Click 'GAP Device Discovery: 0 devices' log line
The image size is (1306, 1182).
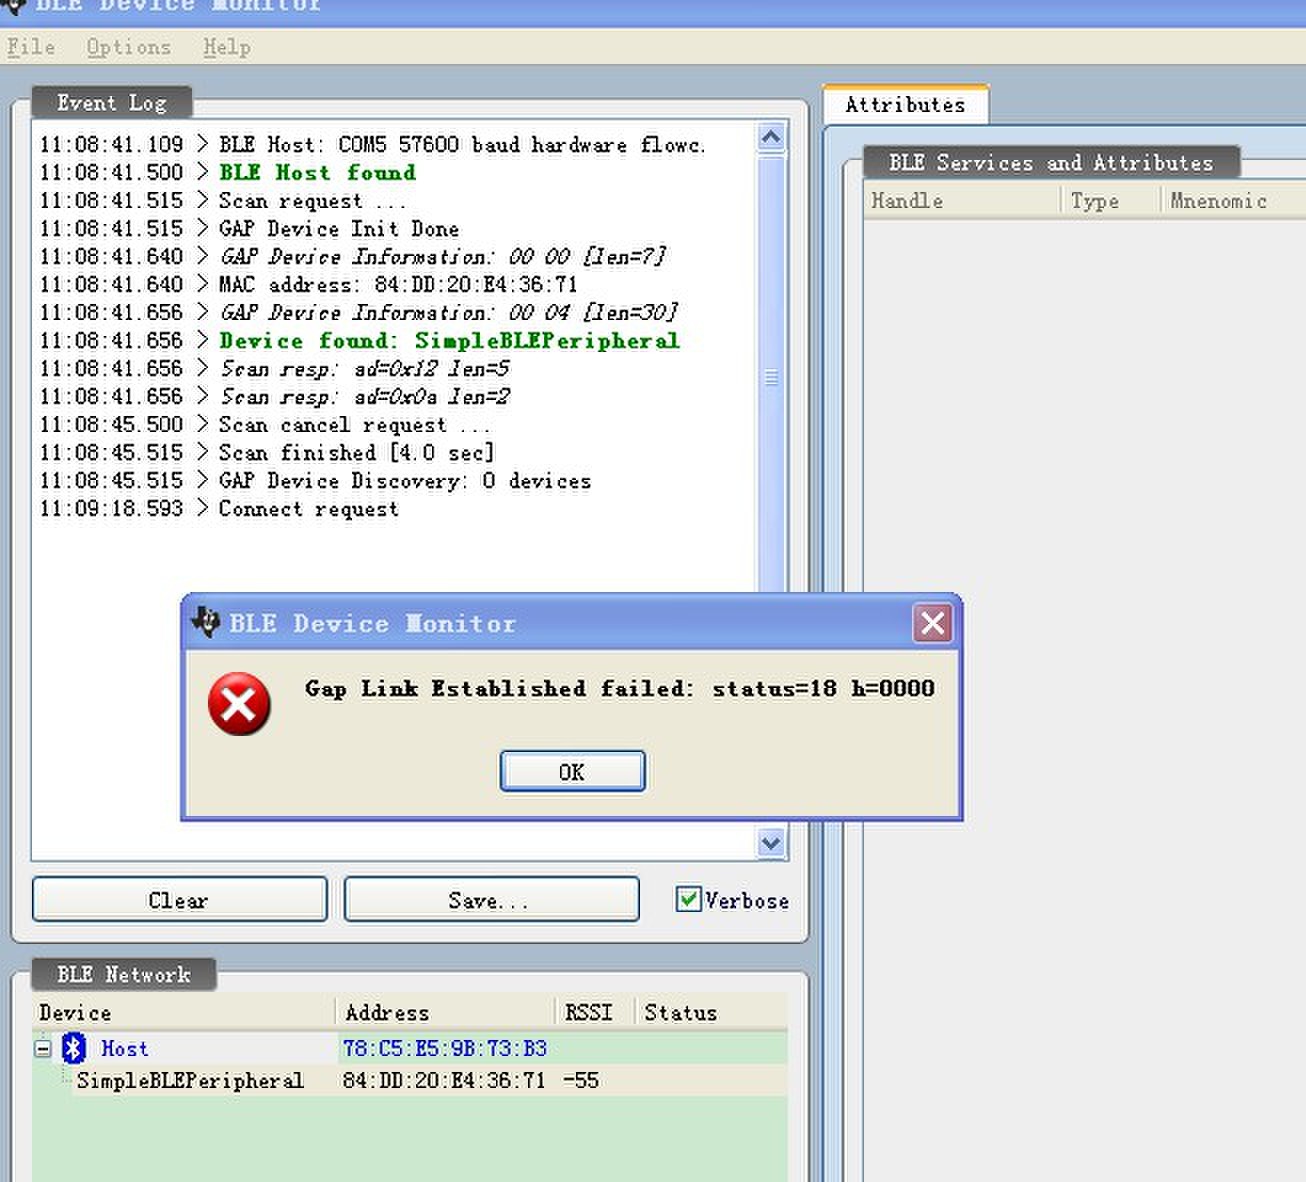click(315, 481)
